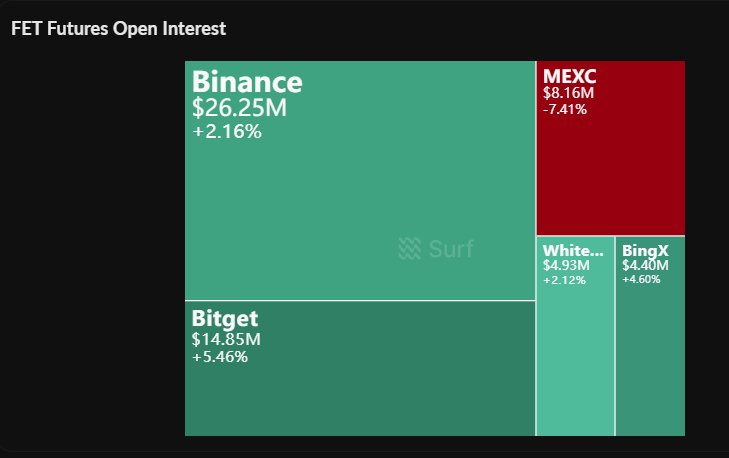Viewport: 729px width, 458px height.
Task: Click the Surf watermark text
Action: click(x=451, y=249)
